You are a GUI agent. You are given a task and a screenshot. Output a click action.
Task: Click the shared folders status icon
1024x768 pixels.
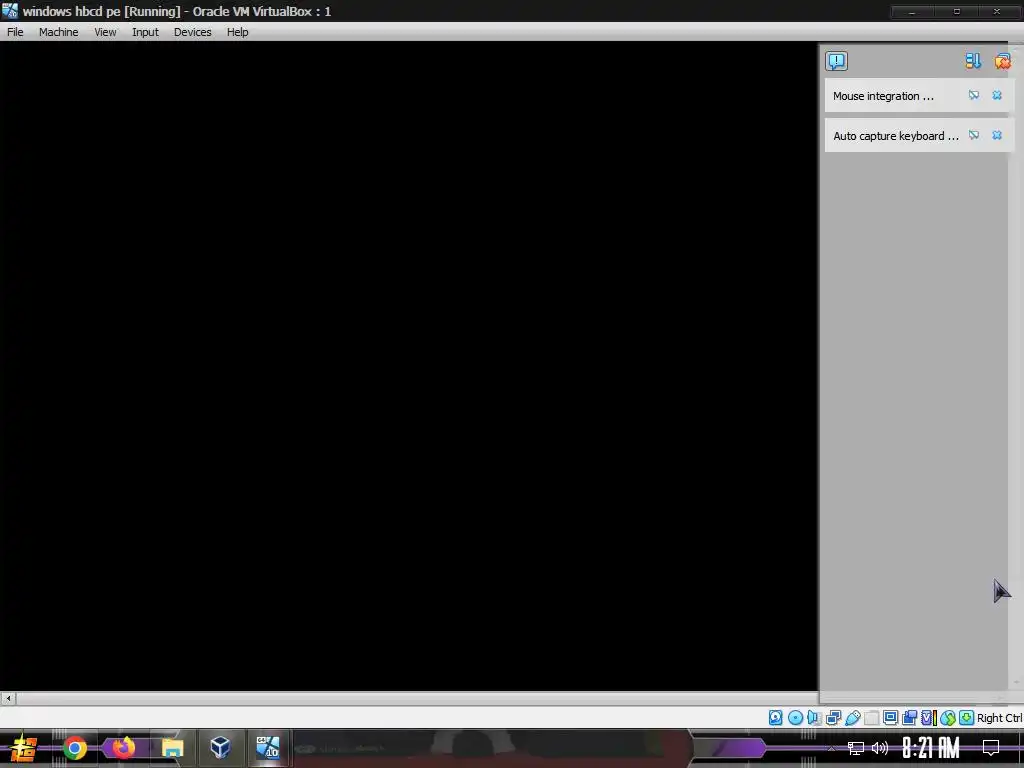pos(872,718)
